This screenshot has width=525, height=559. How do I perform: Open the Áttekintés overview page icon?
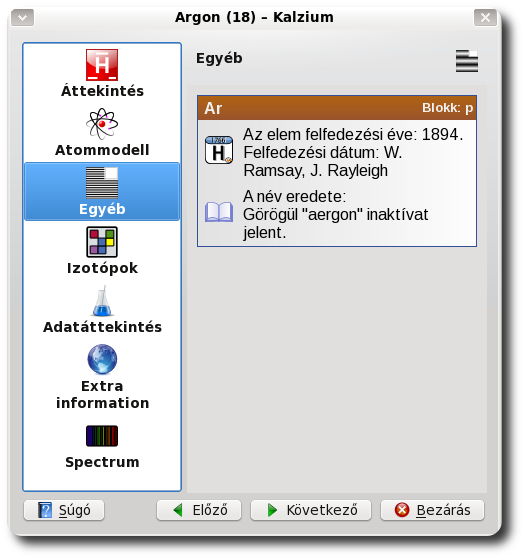102,65
